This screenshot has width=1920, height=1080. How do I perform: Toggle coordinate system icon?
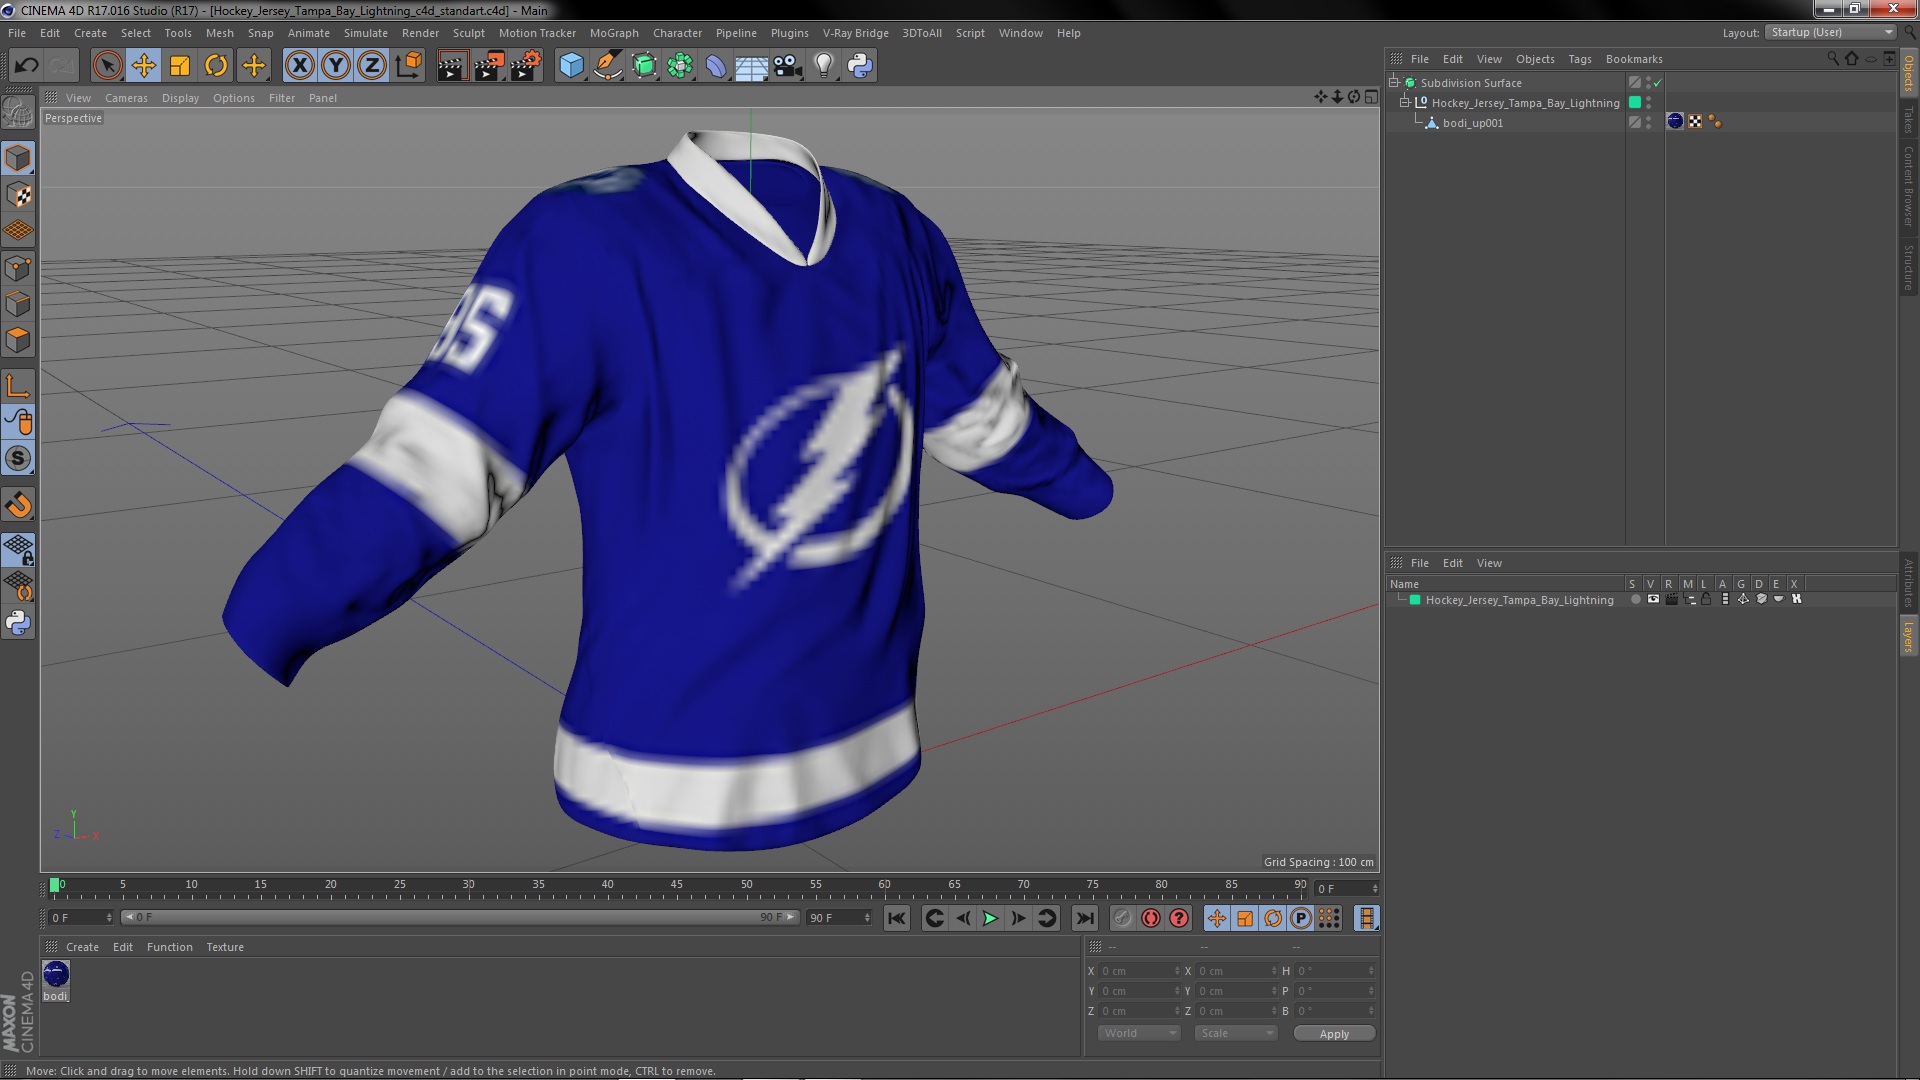(x=408, y=66)
